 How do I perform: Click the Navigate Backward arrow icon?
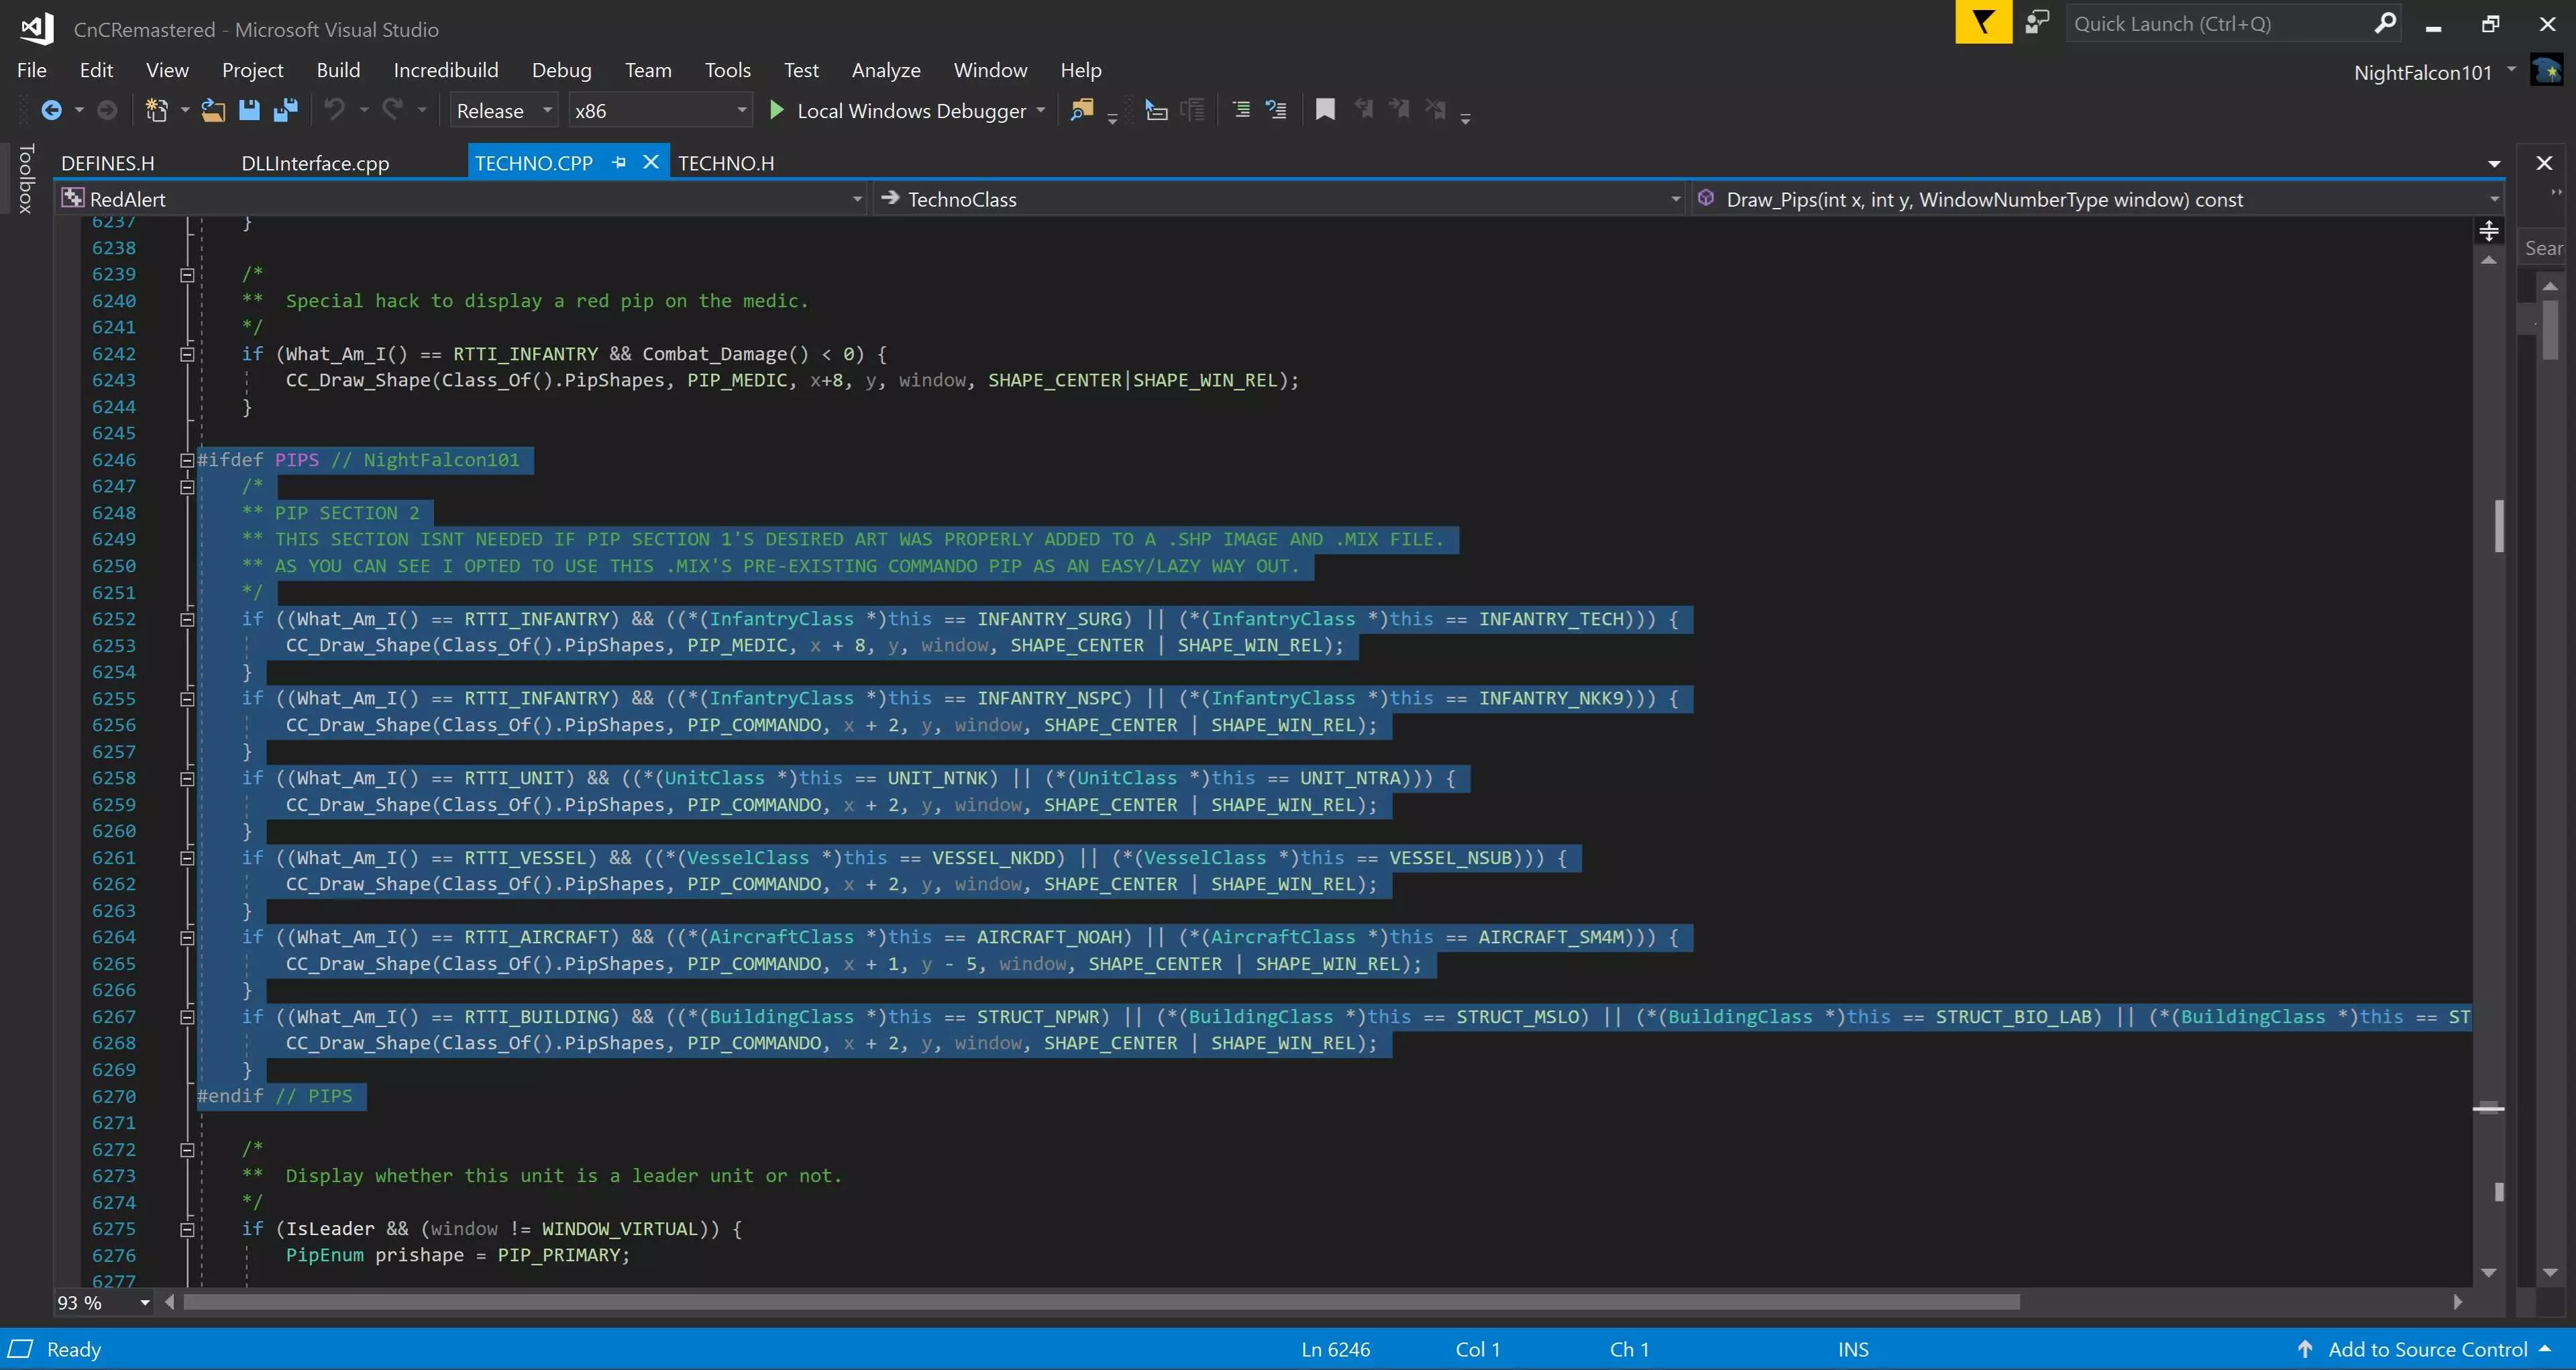click(51, 111)
